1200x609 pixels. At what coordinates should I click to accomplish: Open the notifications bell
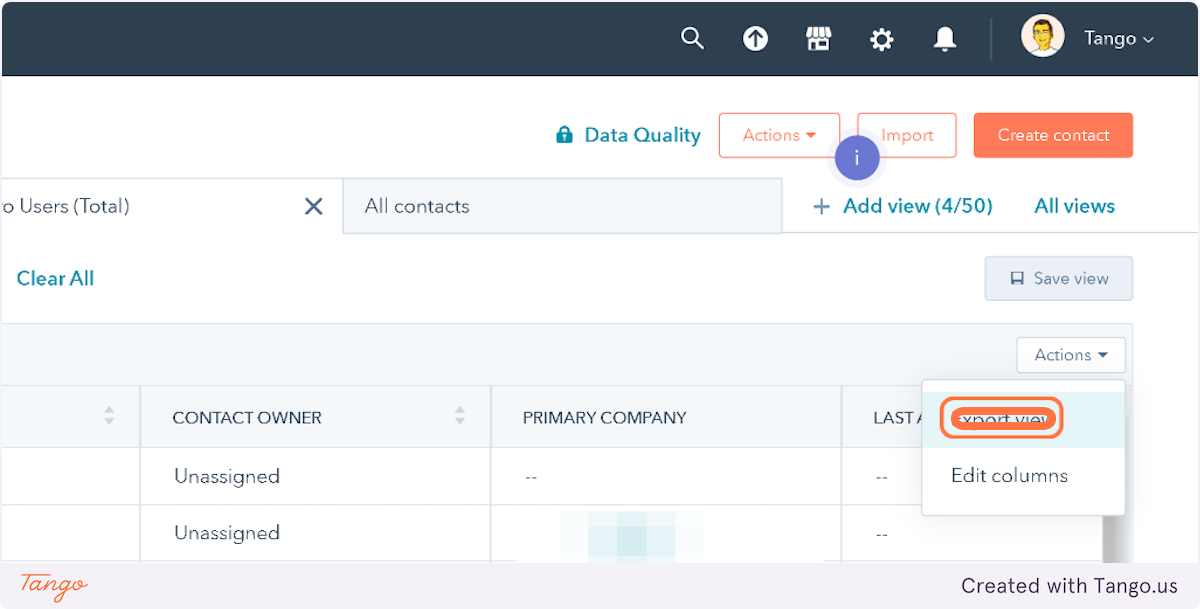pyautogui.click(x=944, y=39)
